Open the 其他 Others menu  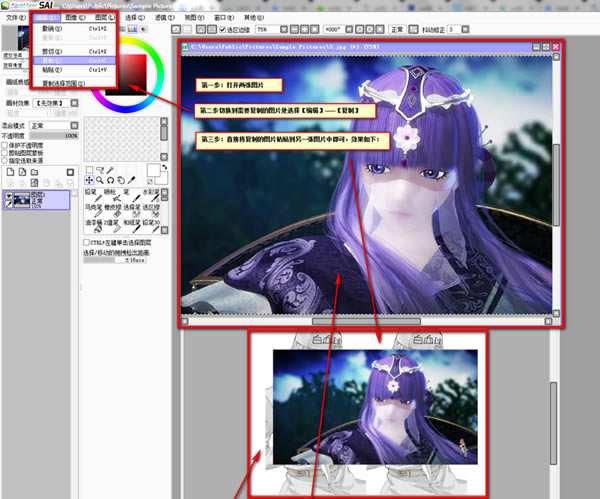click(x=254, y=18)
